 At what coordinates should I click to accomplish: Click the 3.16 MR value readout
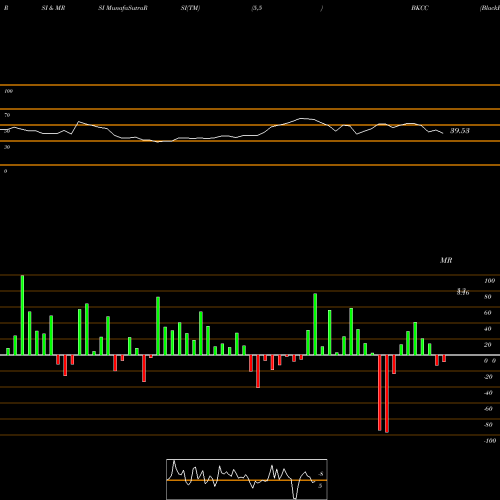pyautogui.click(x=463, y=292)
